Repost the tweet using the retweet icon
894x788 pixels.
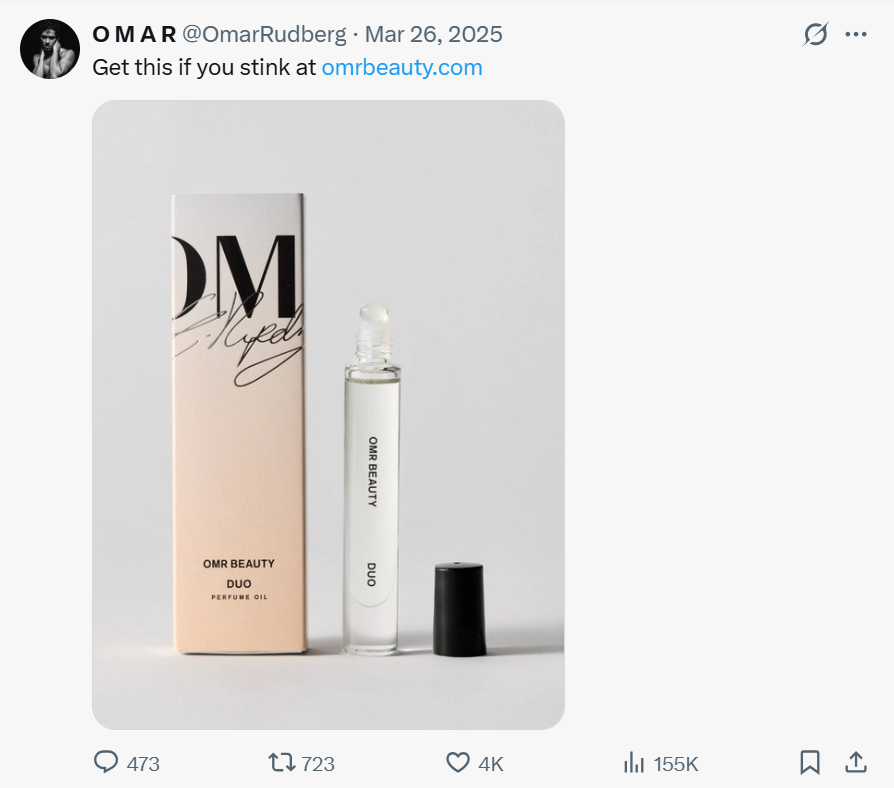pyautogui.click(x=281, y=762)
